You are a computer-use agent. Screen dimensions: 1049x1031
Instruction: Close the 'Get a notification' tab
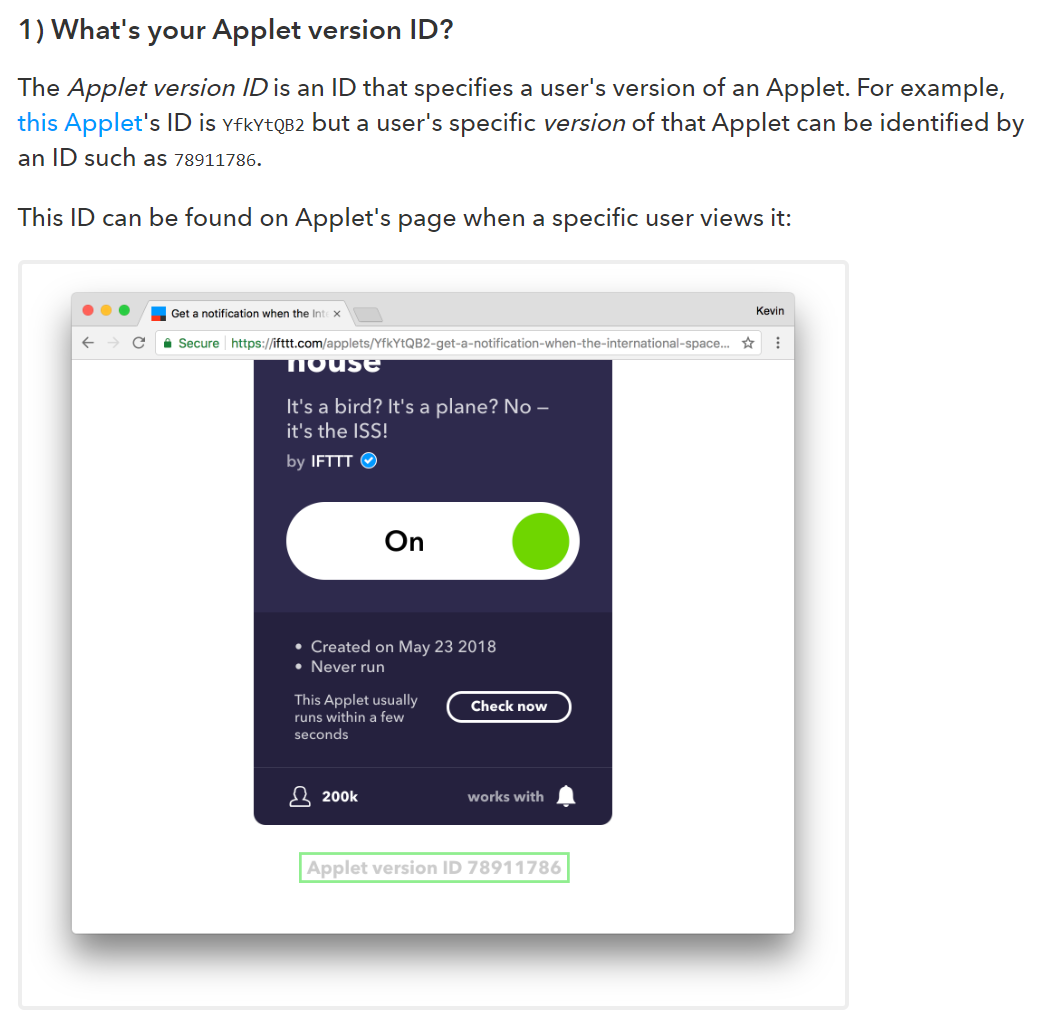337,314
